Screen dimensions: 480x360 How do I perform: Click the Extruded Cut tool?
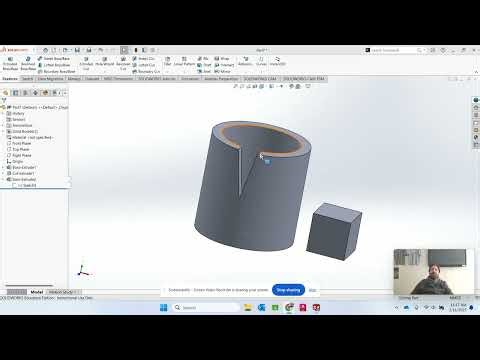tap(86, 63)
